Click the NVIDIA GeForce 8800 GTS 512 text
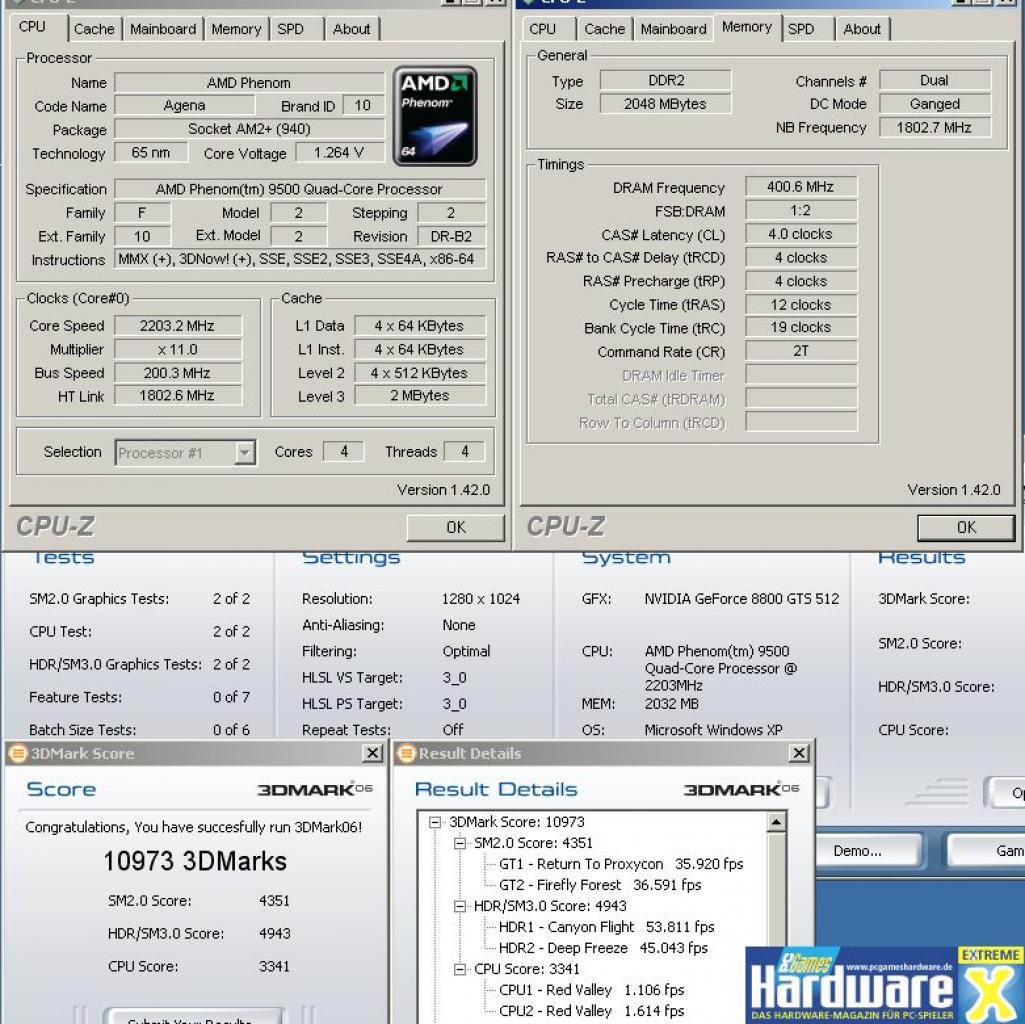Screen dimensions: 1025x1024 pyautogui.click(x=741, y=598)
